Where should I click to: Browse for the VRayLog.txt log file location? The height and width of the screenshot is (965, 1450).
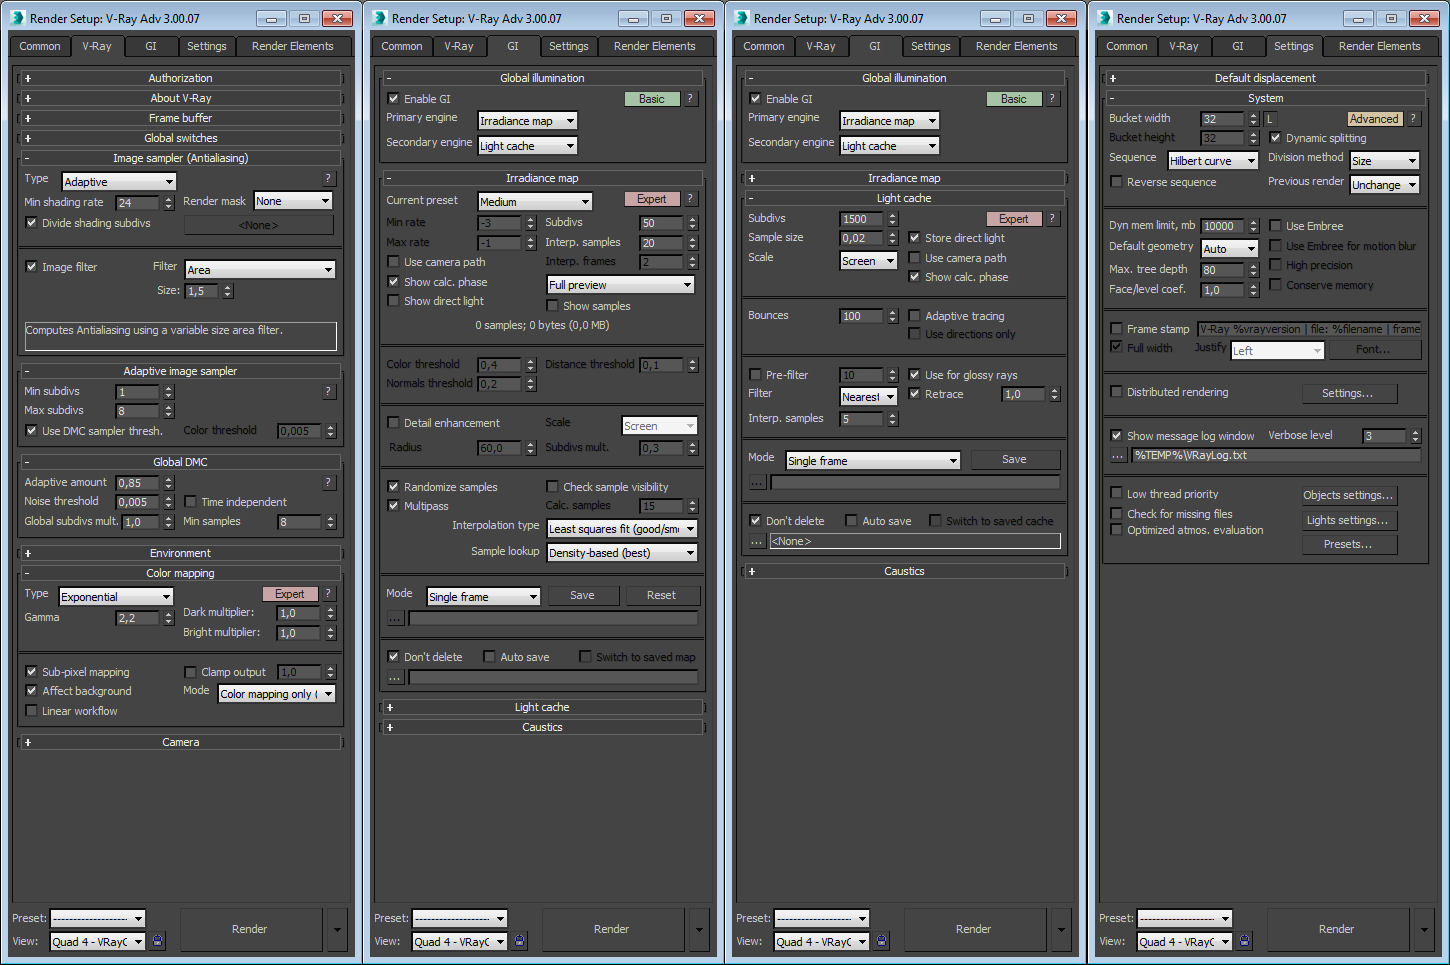click(x=1118, y=456)
